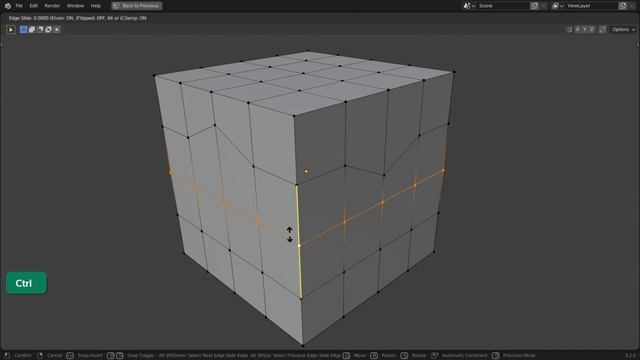Click the Cancel mouse icon in status bar
Image resolution: width=640 pixels, height=360 pixels.
pyautogui.click(x=40, y=356)
